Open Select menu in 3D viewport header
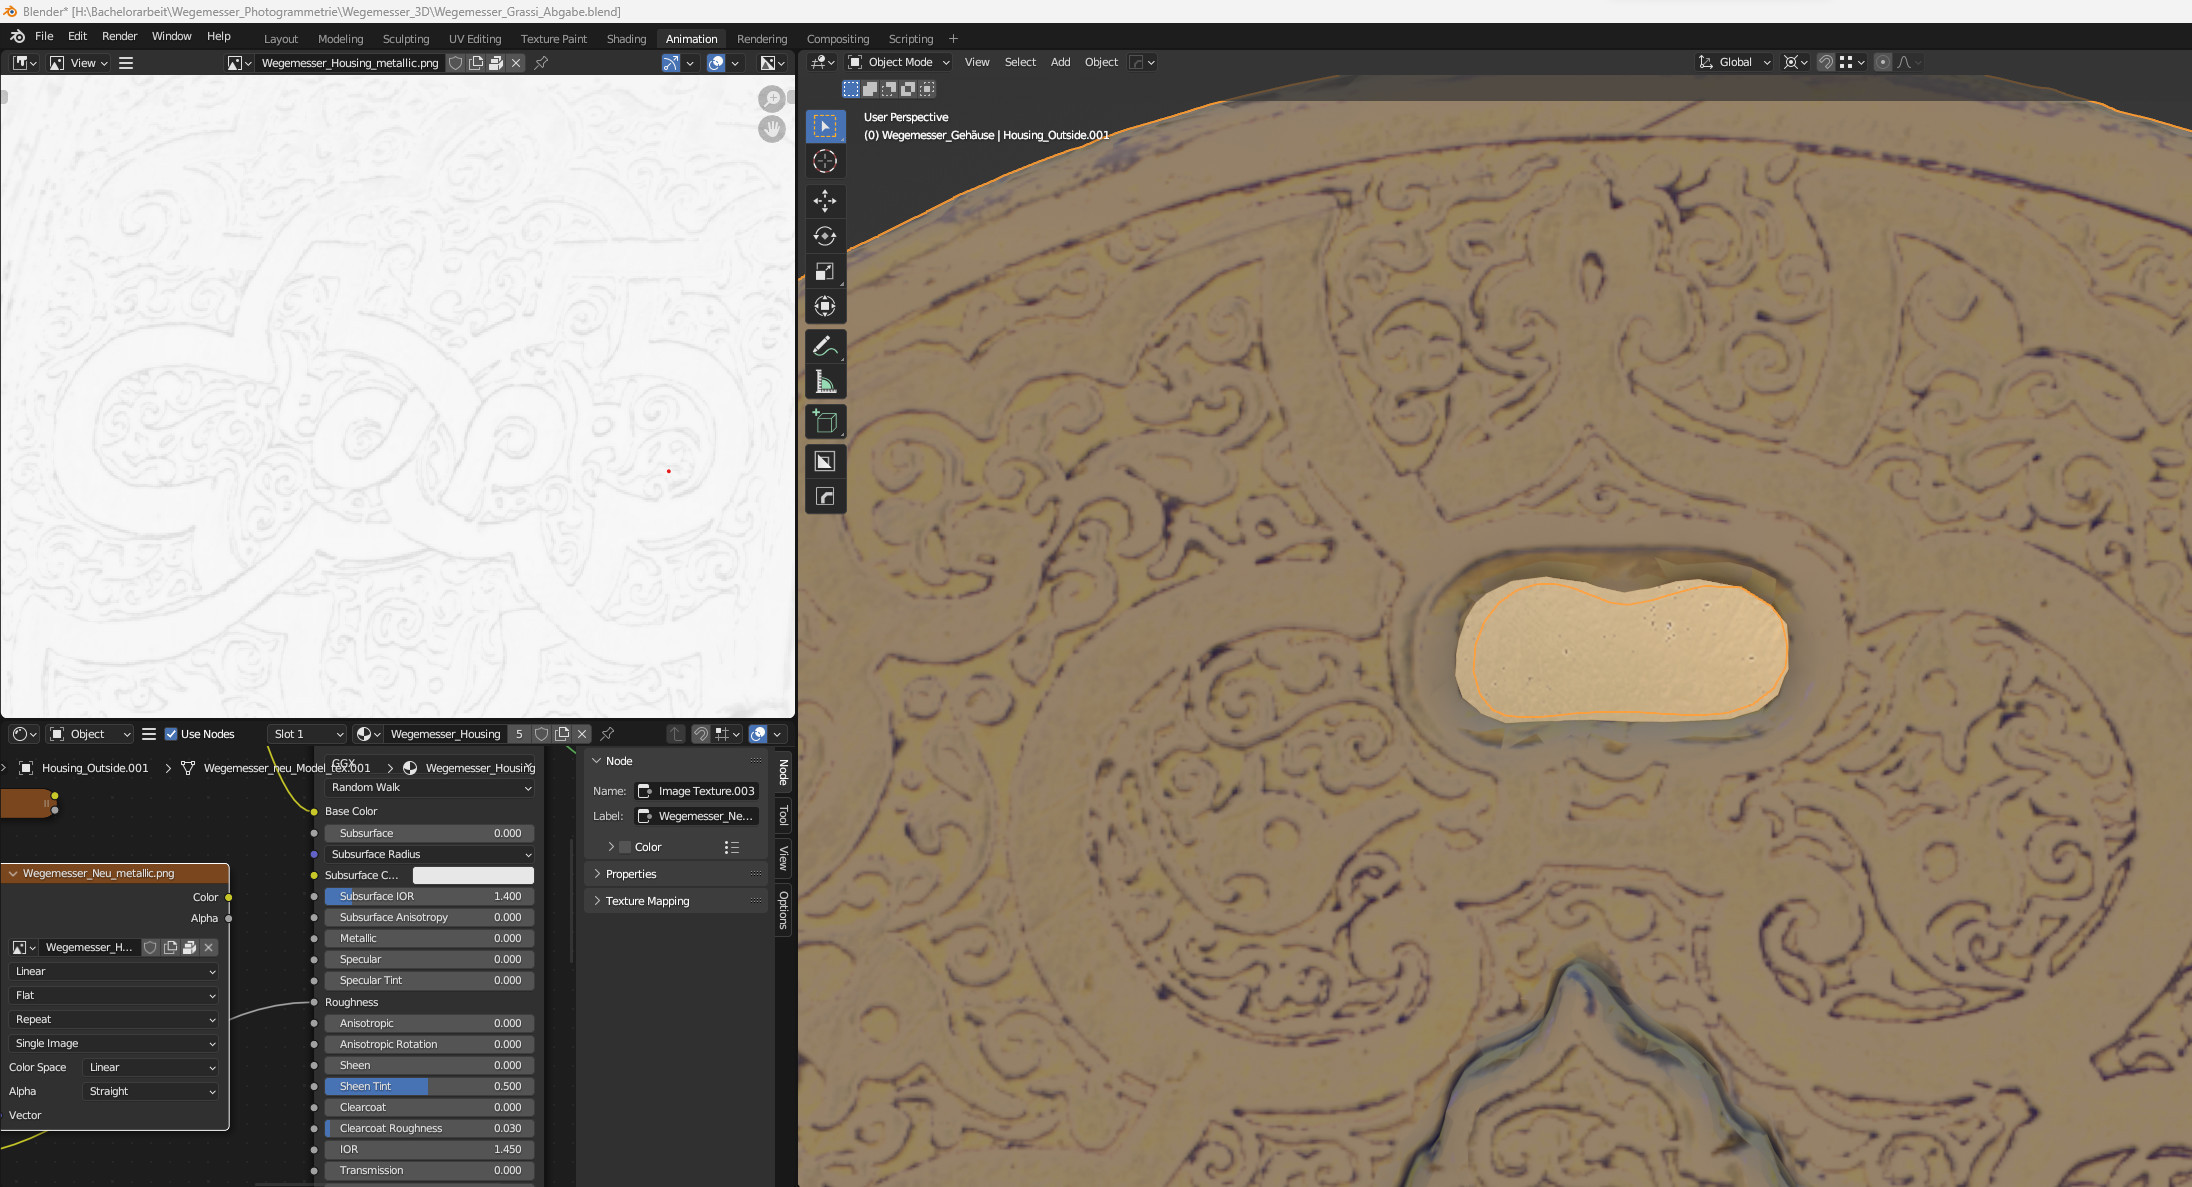 [1020, 62]
